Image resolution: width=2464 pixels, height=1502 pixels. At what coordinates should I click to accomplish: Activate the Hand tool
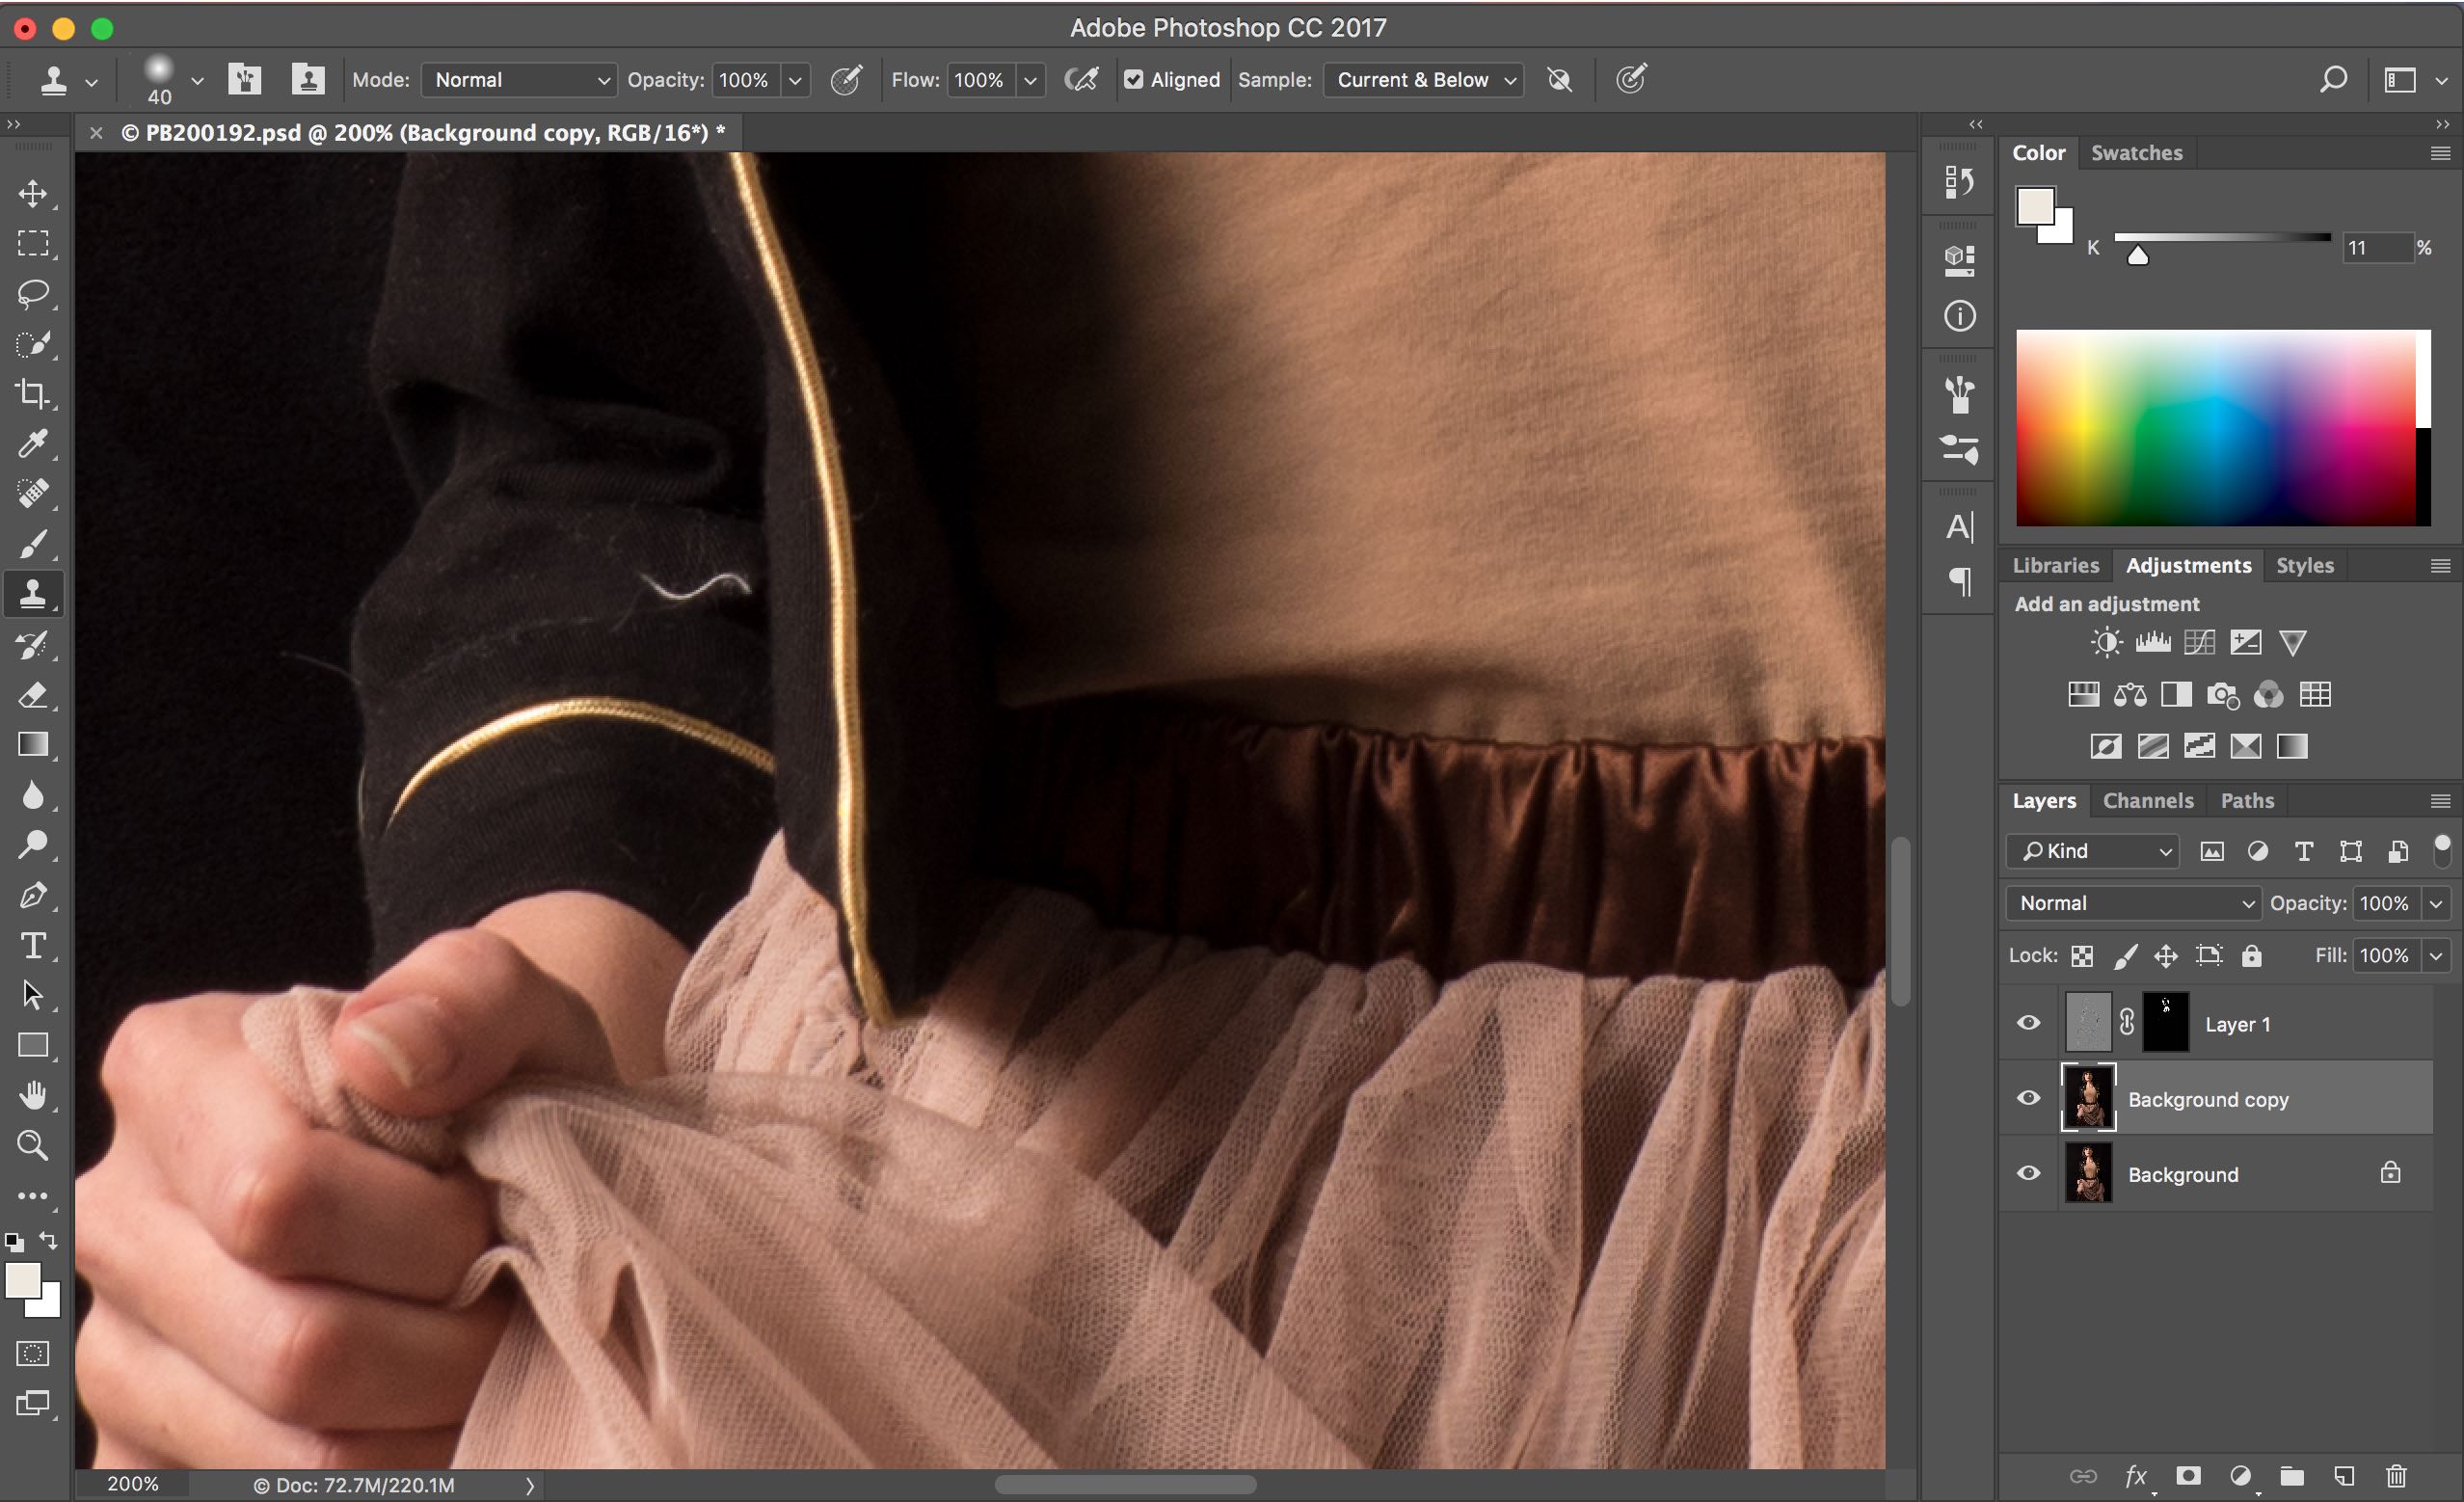pos(33,1095)
